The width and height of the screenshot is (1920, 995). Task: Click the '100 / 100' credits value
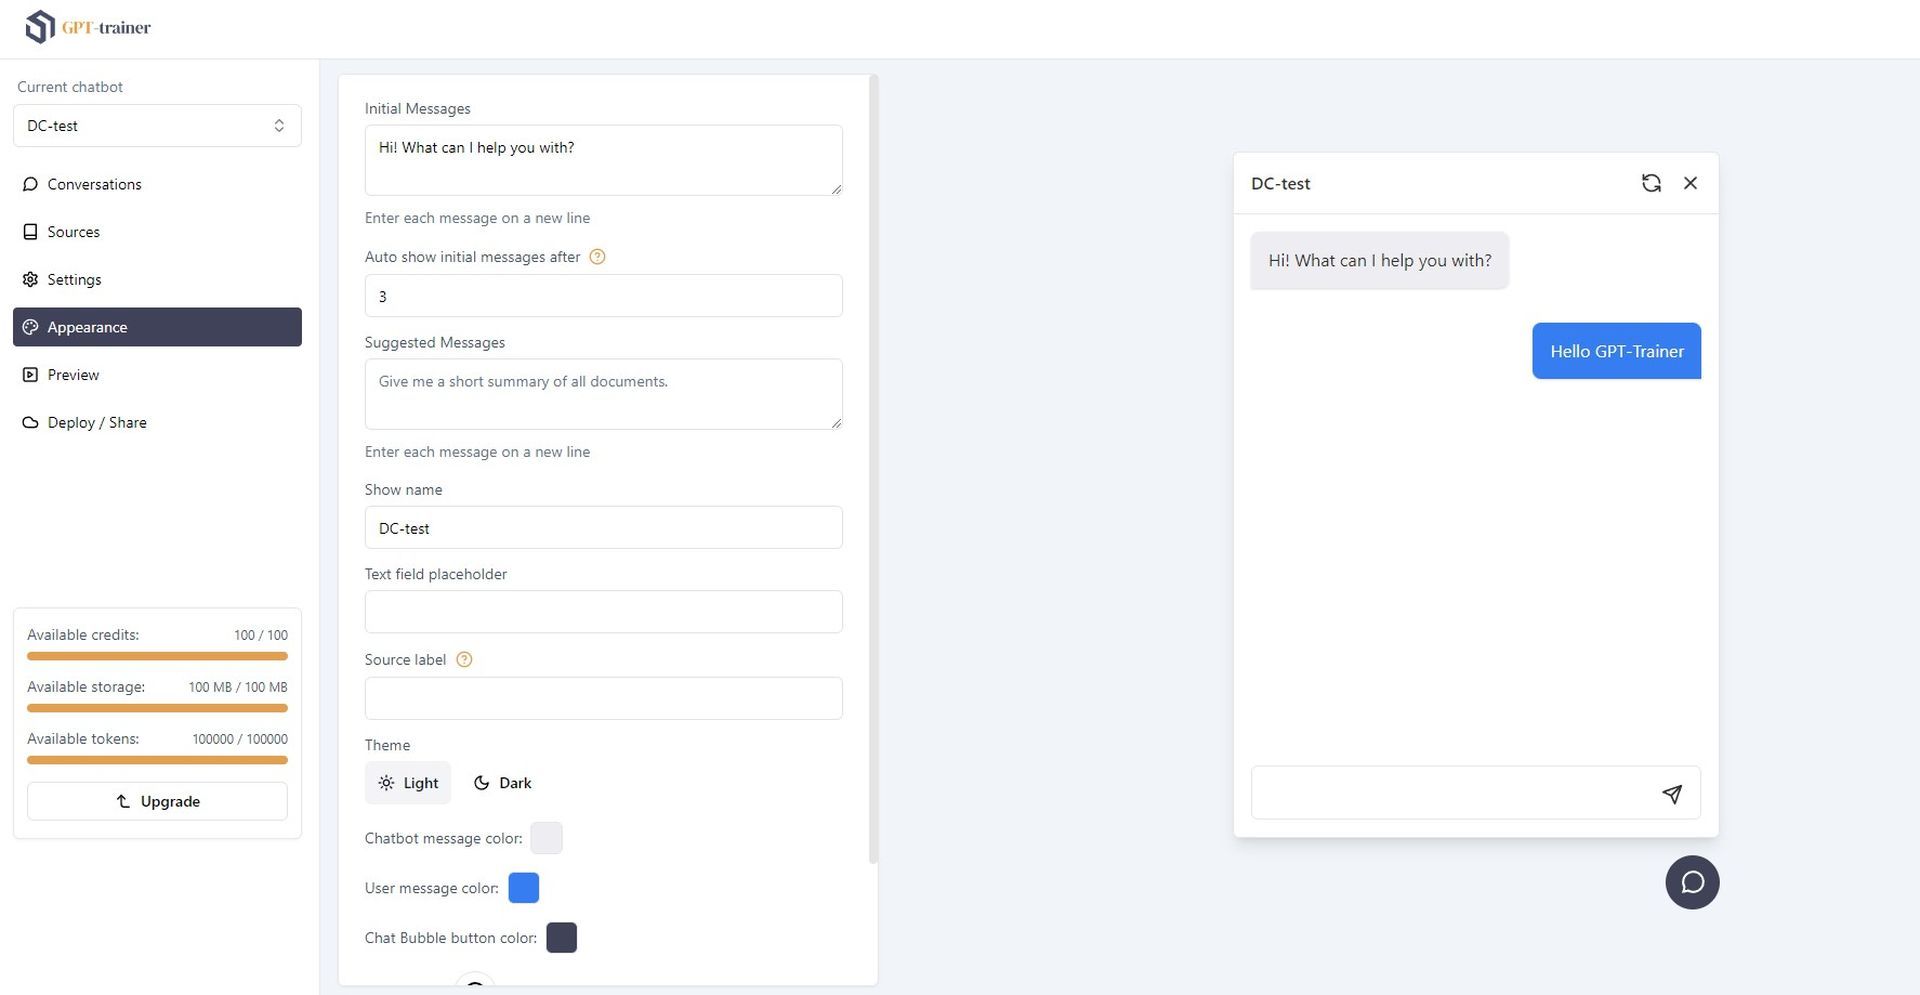(x=261, y=635)
